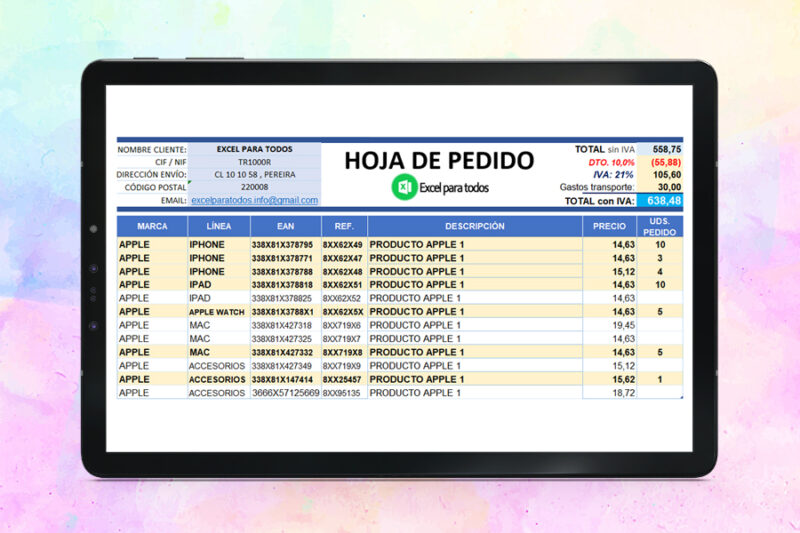The height and width of the screenshot is (533, 800).
Task: Click the HOJA DE PEDIDO title
Action: coord(439,161)
